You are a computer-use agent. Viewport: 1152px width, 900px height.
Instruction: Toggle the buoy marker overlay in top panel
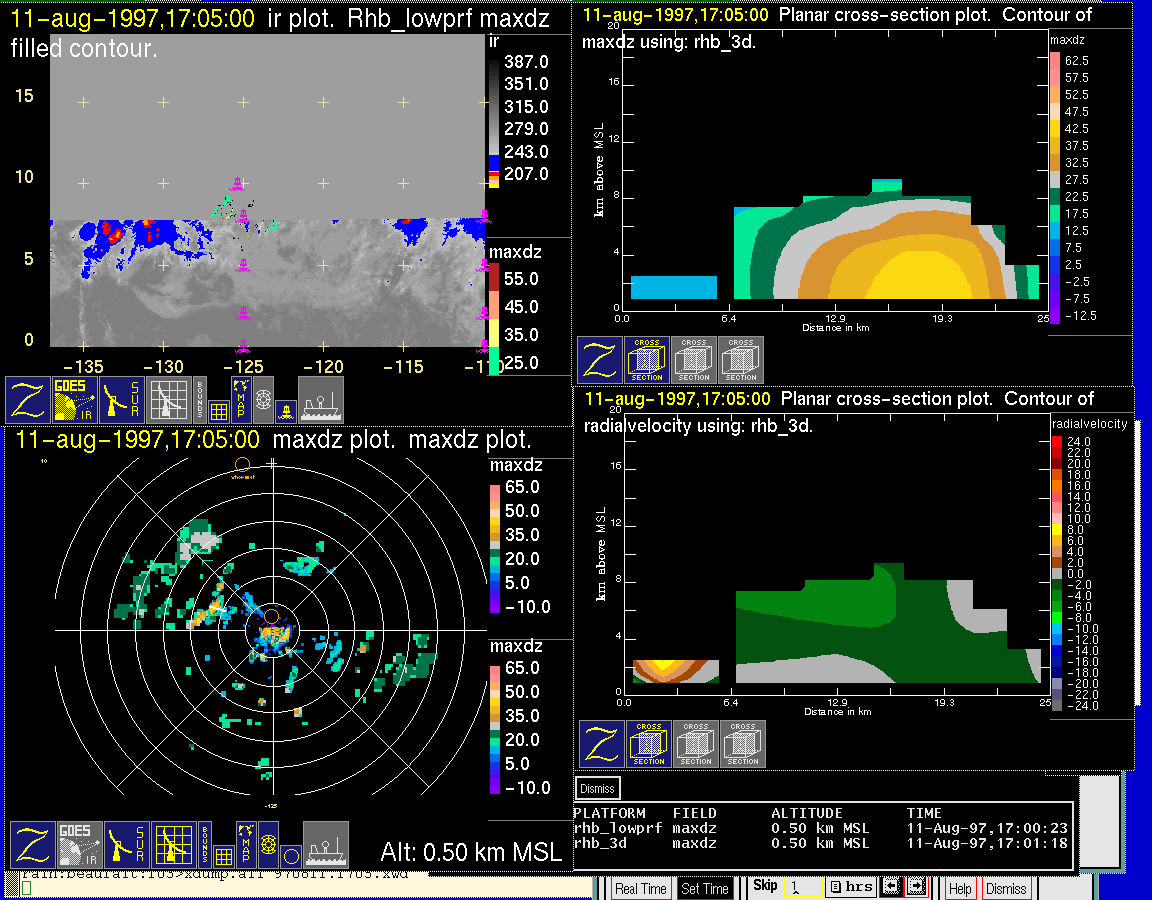pos(284,409)
